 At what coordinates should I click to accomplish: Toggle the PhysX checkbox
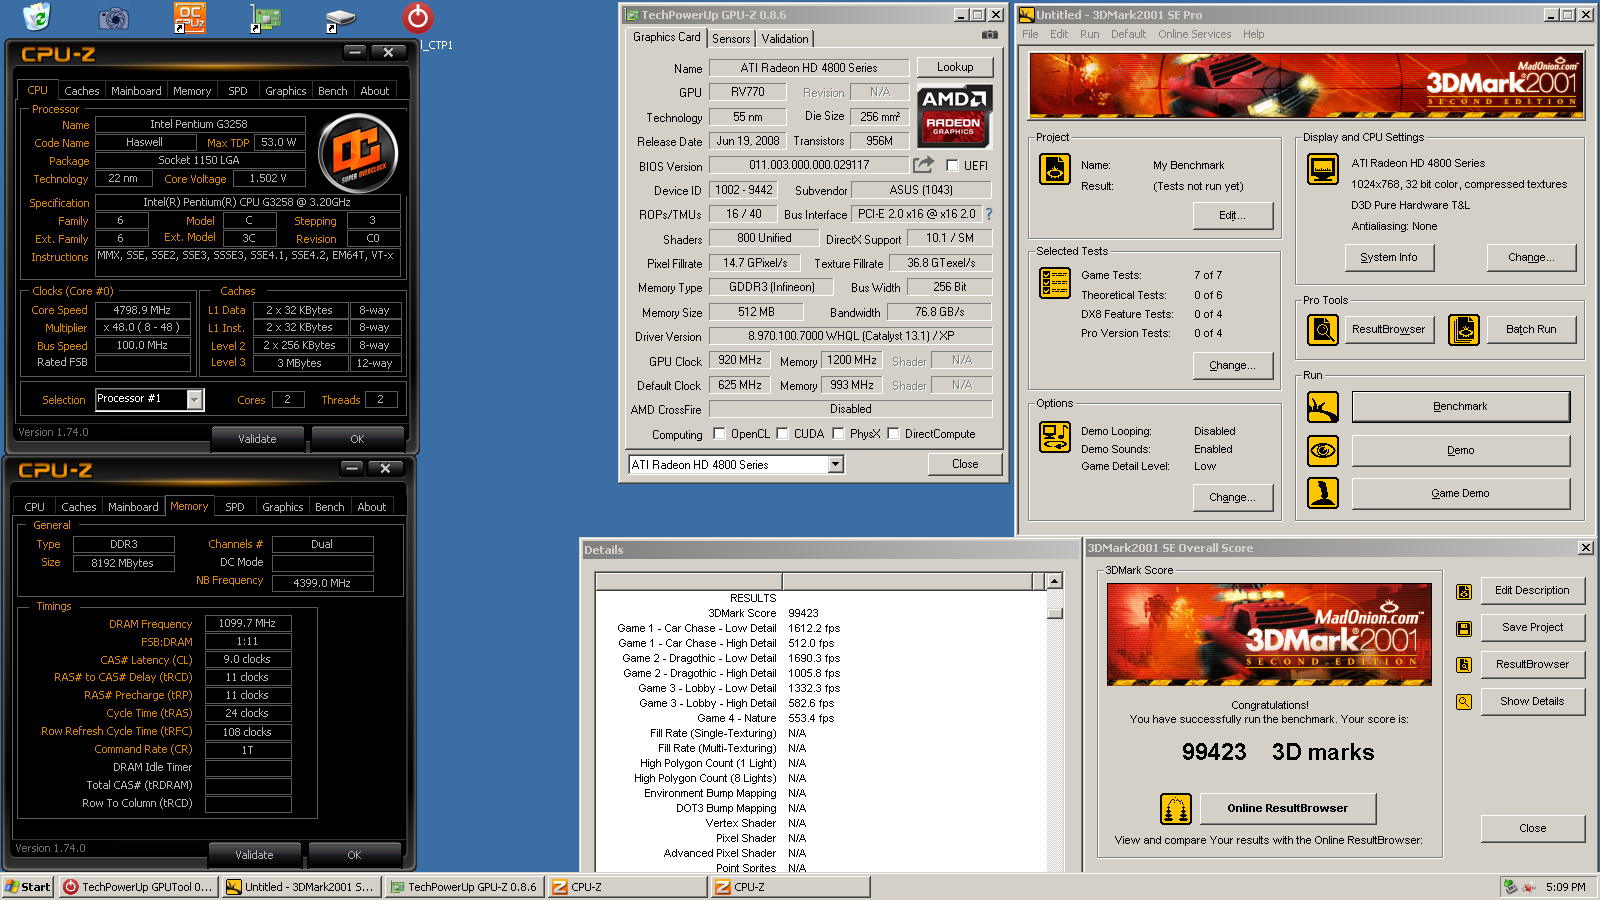838,434
